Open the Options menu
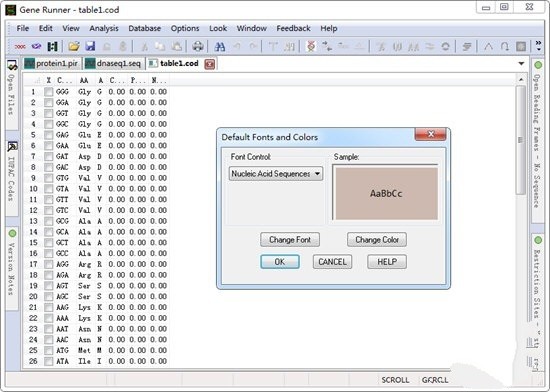Image resolution: width=550 pixels, height=392 pixels. (x=185, y=28)
